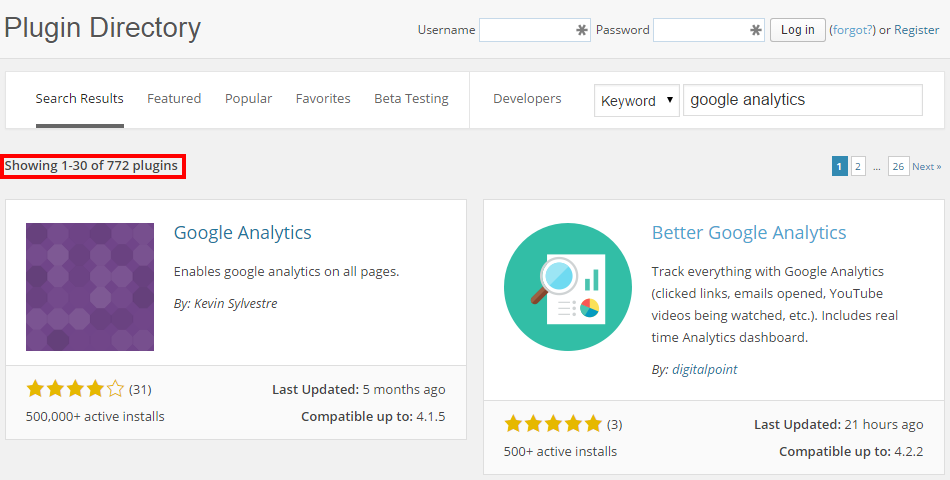Click the star rating for Google Analytics
950x480 pixels.
[x=75, y=389]
